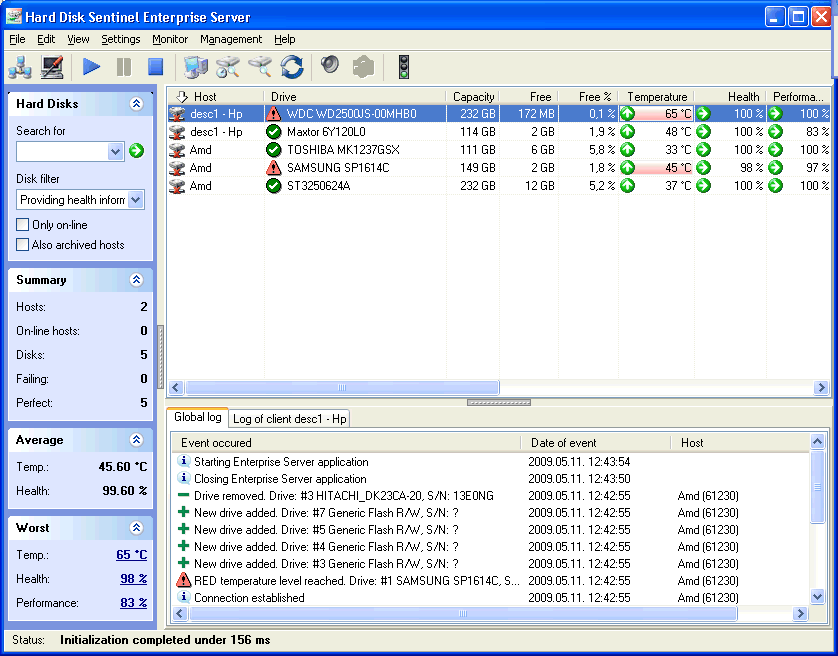Click warning icon of SAMSUNG SP1614C drive
This screenshot has width=838, height=656.
[273, 168]
